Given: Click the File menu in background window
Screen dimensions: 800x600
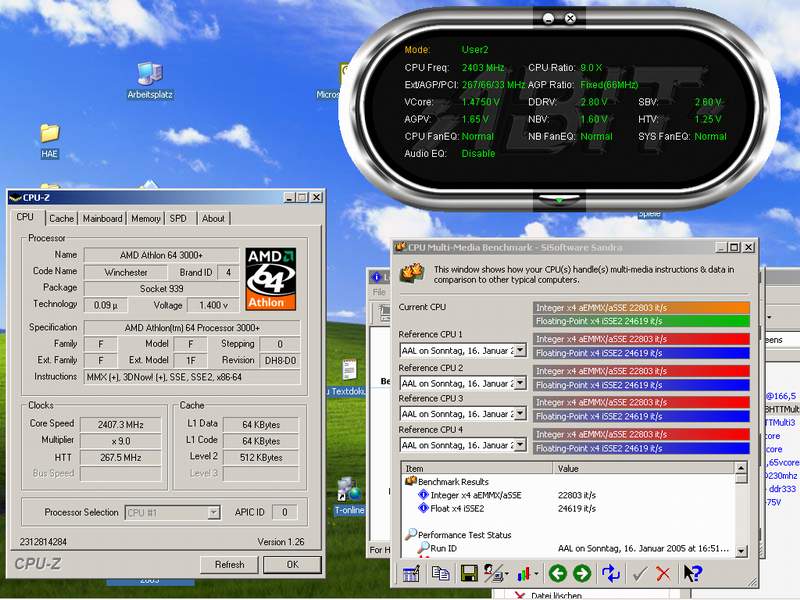Looking at the screenshot, I should 379,292.
